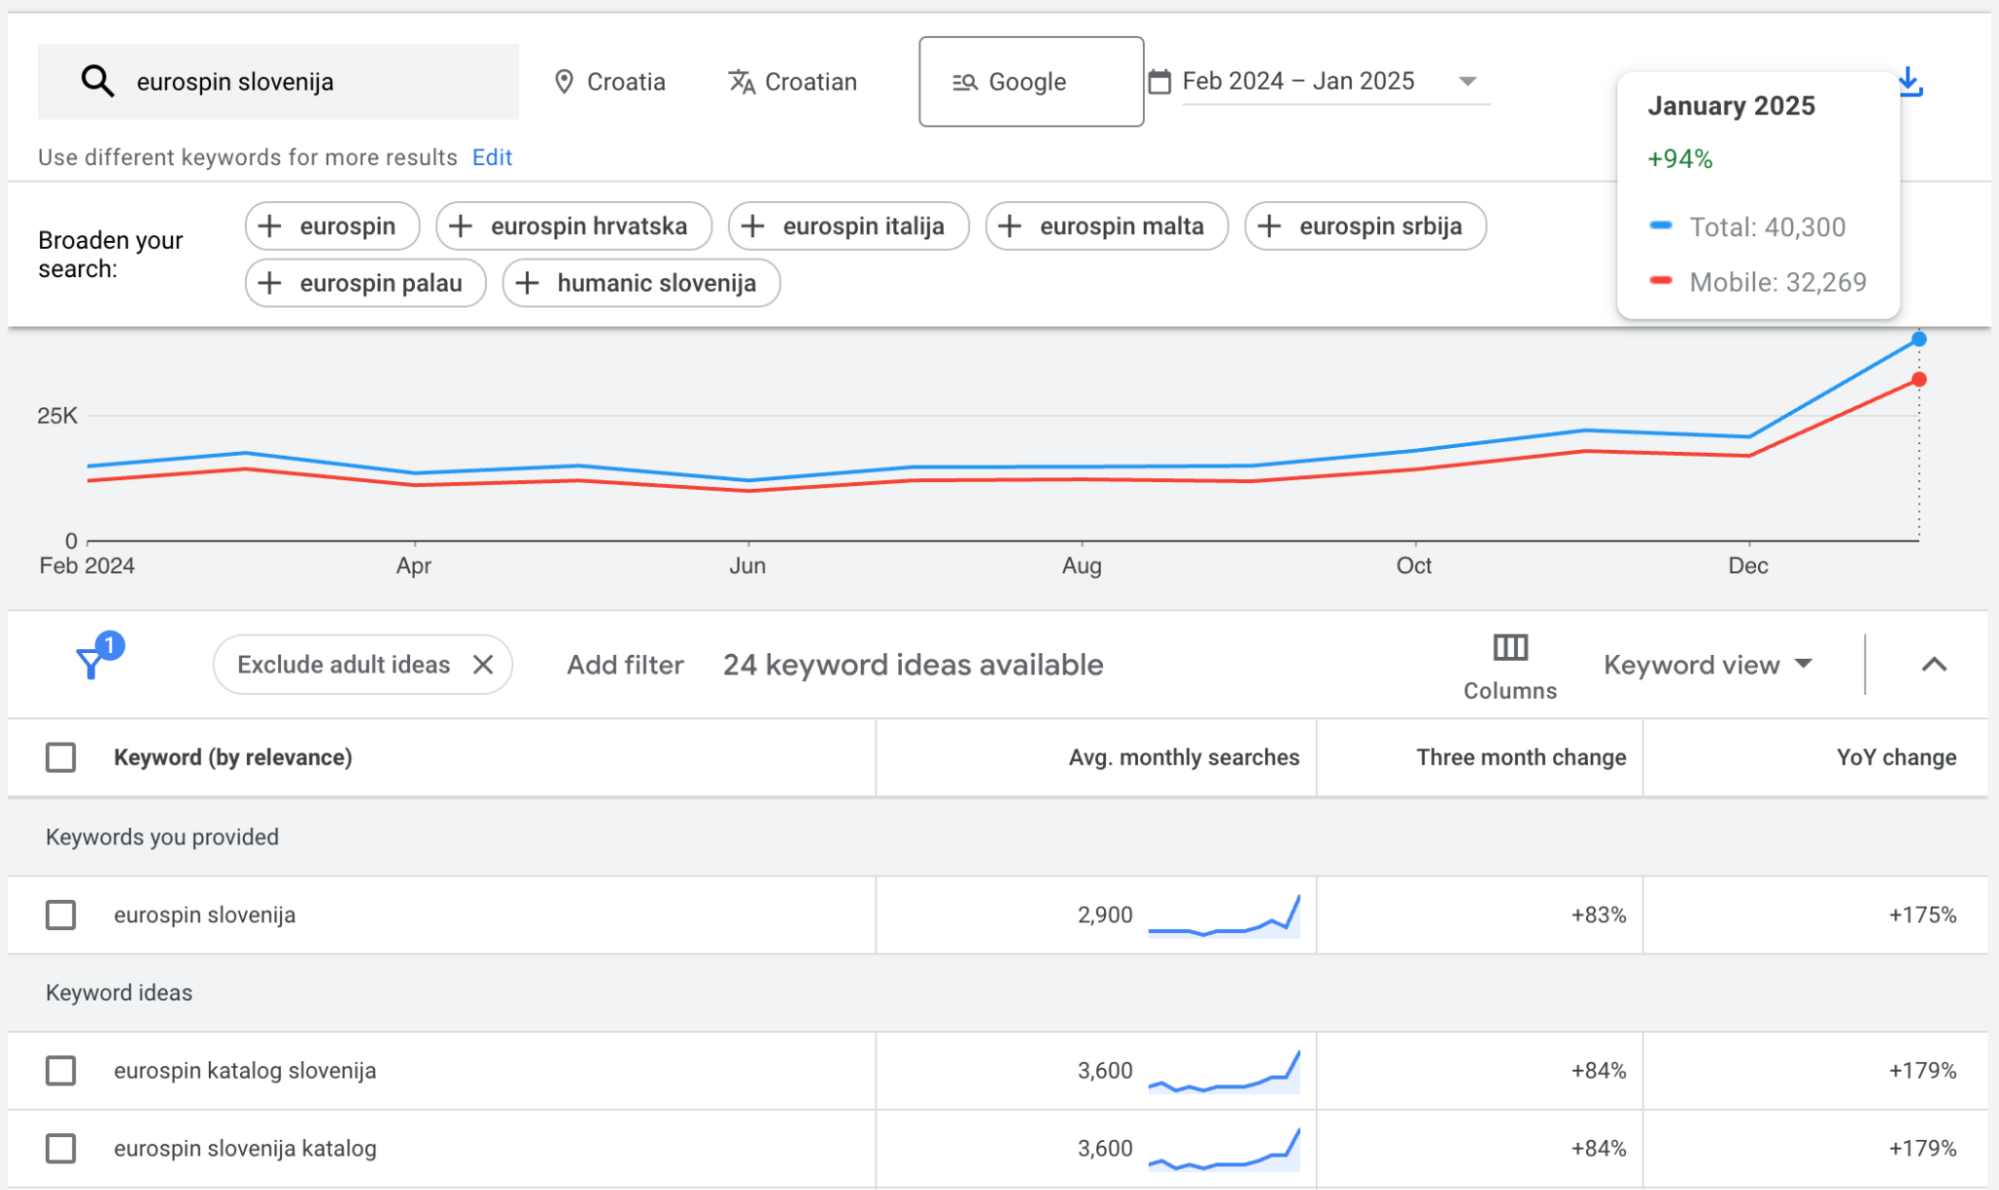Click the trend sparkline for eurospin slovenija
The image size is (1999, 1190).
point(1224,915)
